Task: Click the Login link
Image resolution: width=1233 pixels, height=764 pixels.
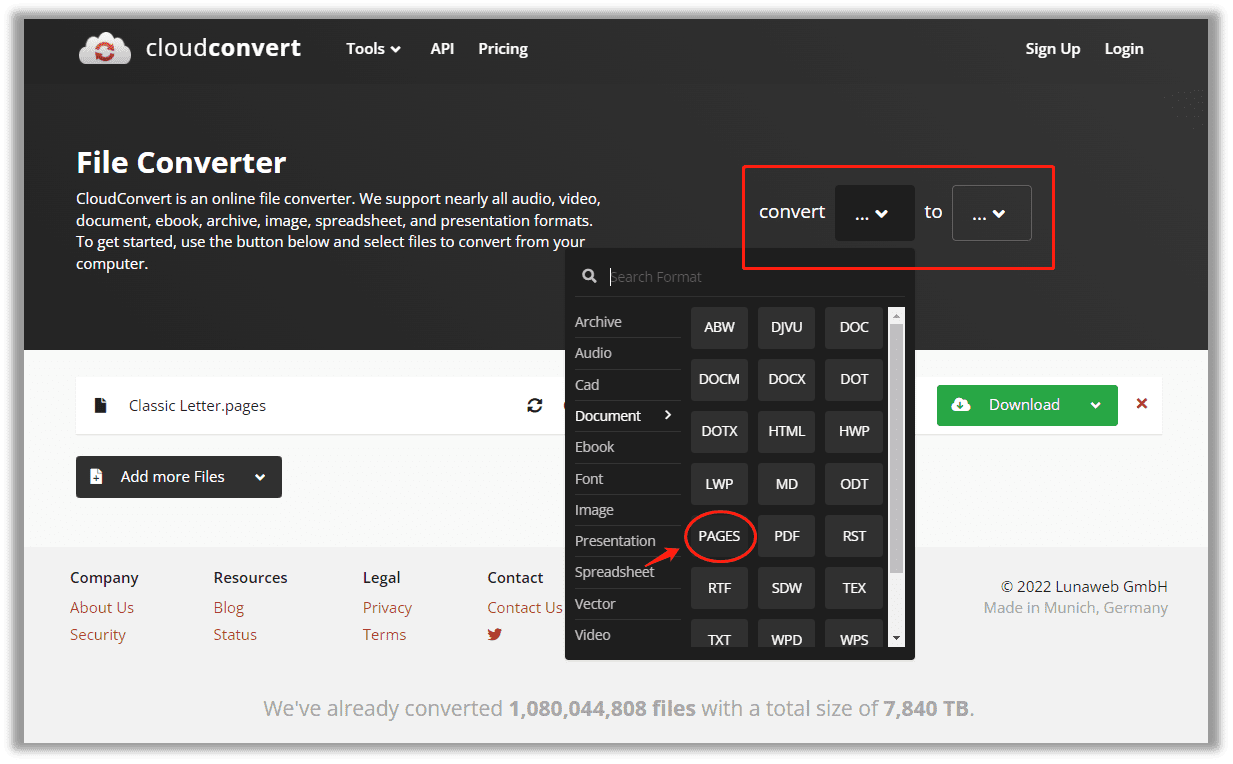Action: point(1124,48)
